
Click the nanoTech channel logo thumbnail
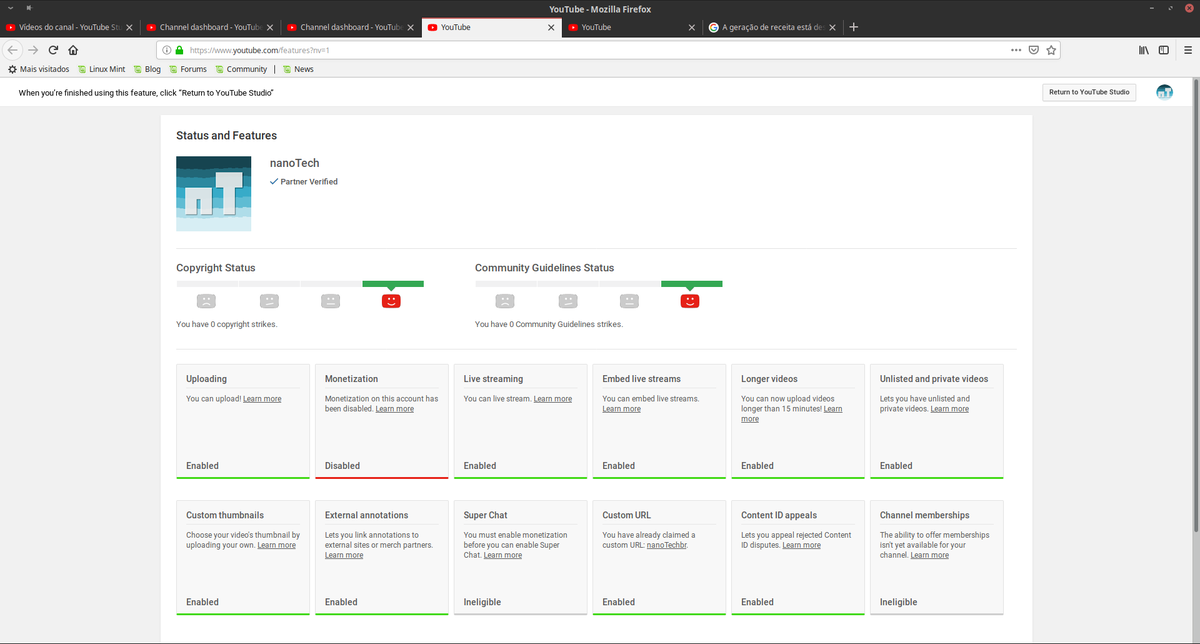point(213,194)
